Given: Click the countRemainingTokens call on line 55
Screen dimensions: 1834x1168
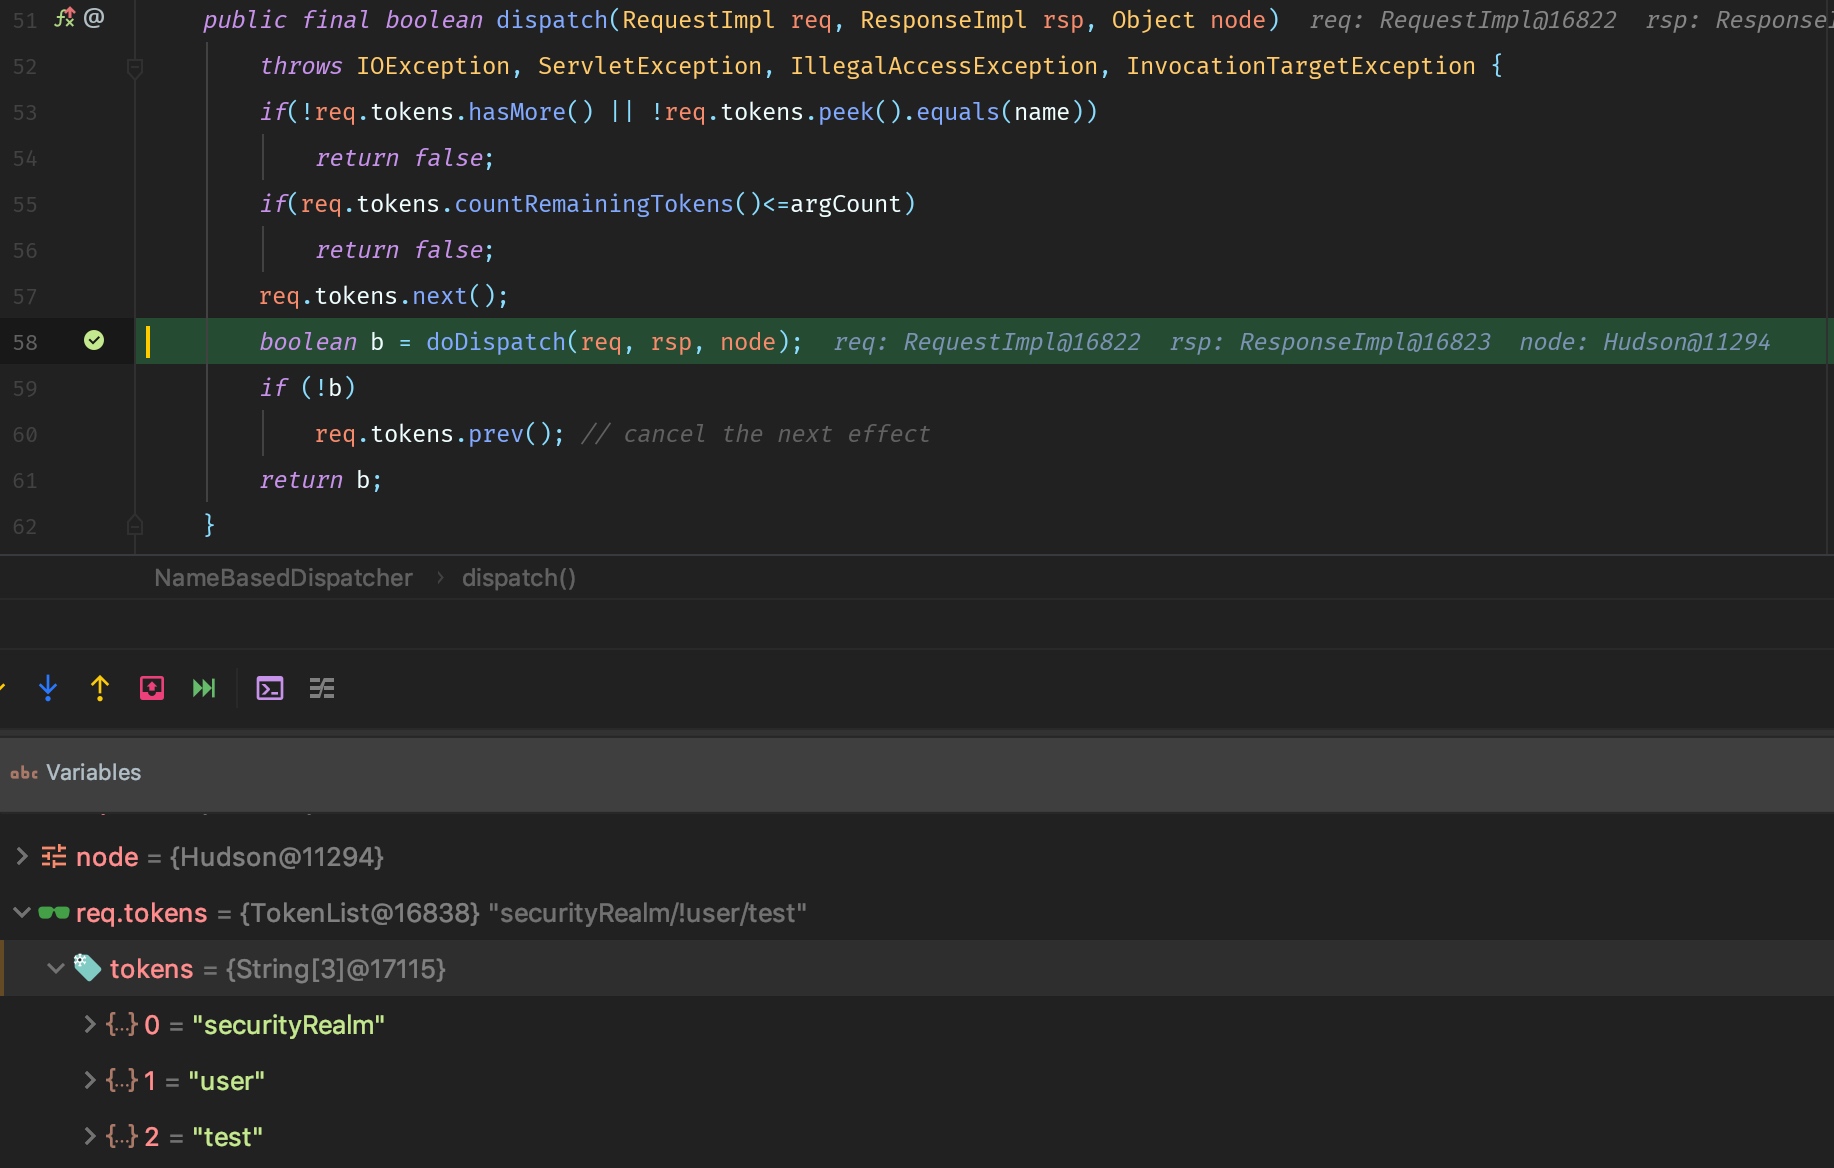Looking at the screenshot, I should coord(594,204).
